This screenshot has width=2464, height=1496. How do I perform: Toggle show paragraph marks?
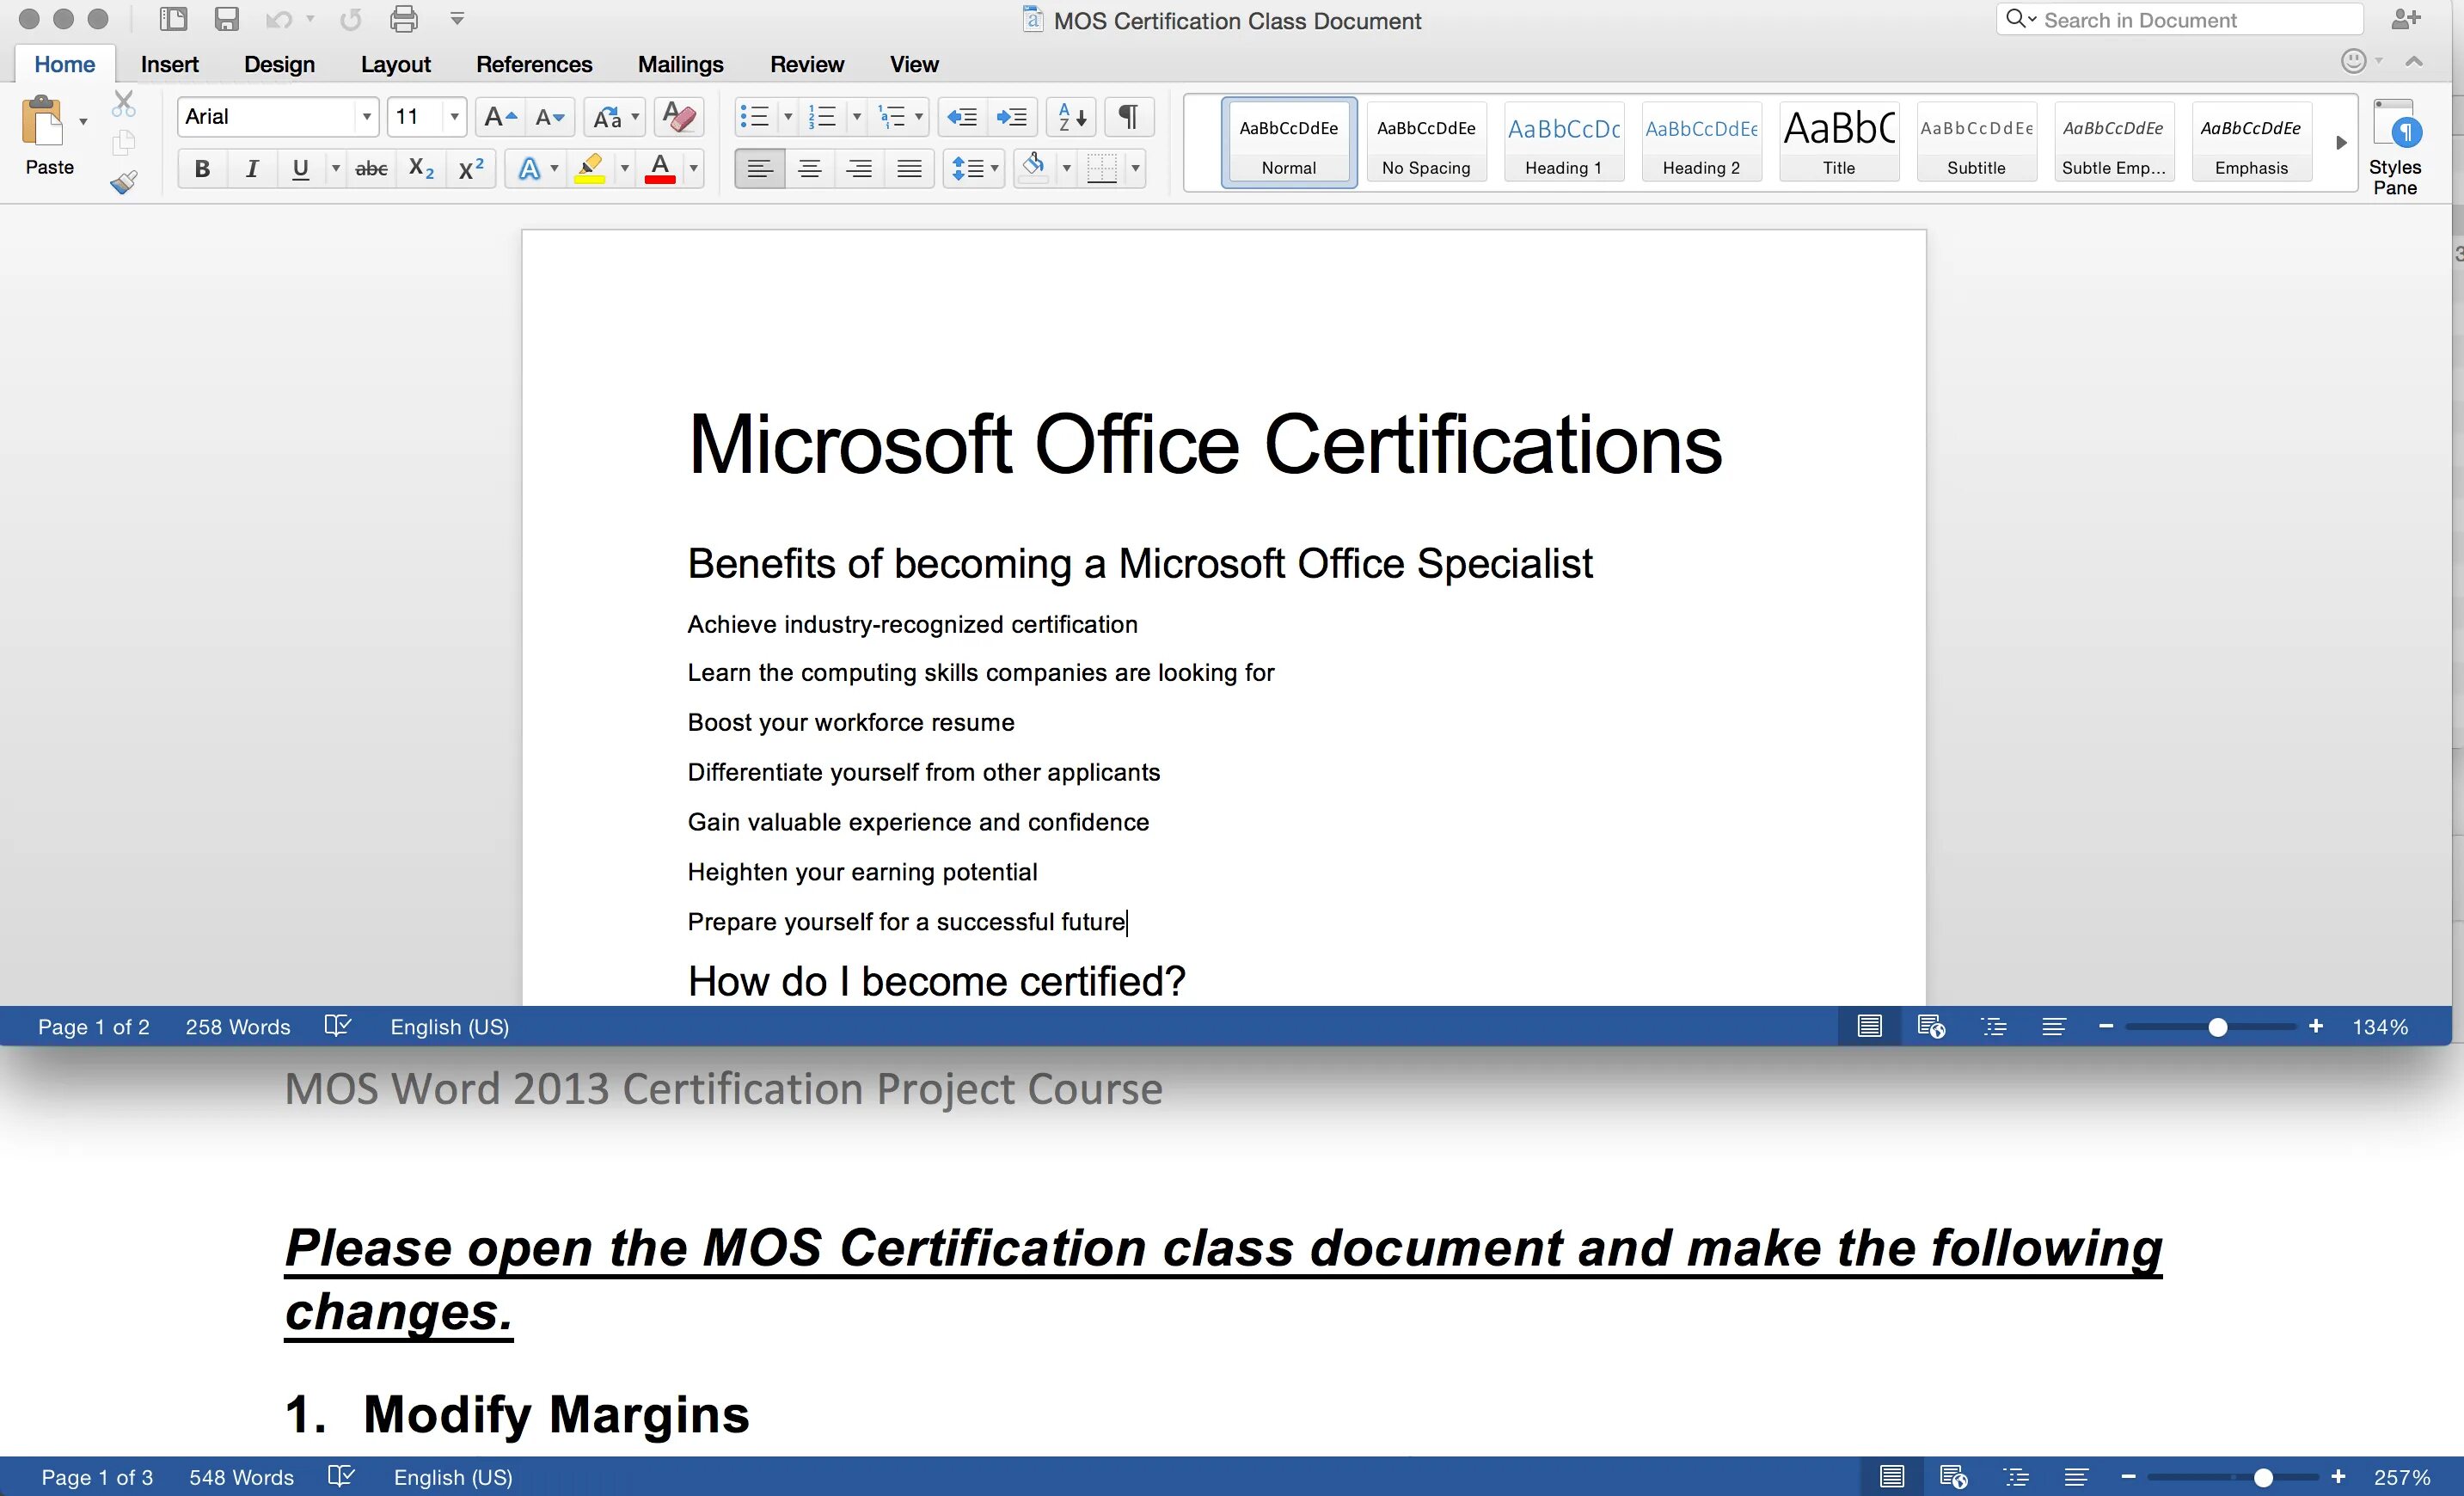tap(1128, 117)
